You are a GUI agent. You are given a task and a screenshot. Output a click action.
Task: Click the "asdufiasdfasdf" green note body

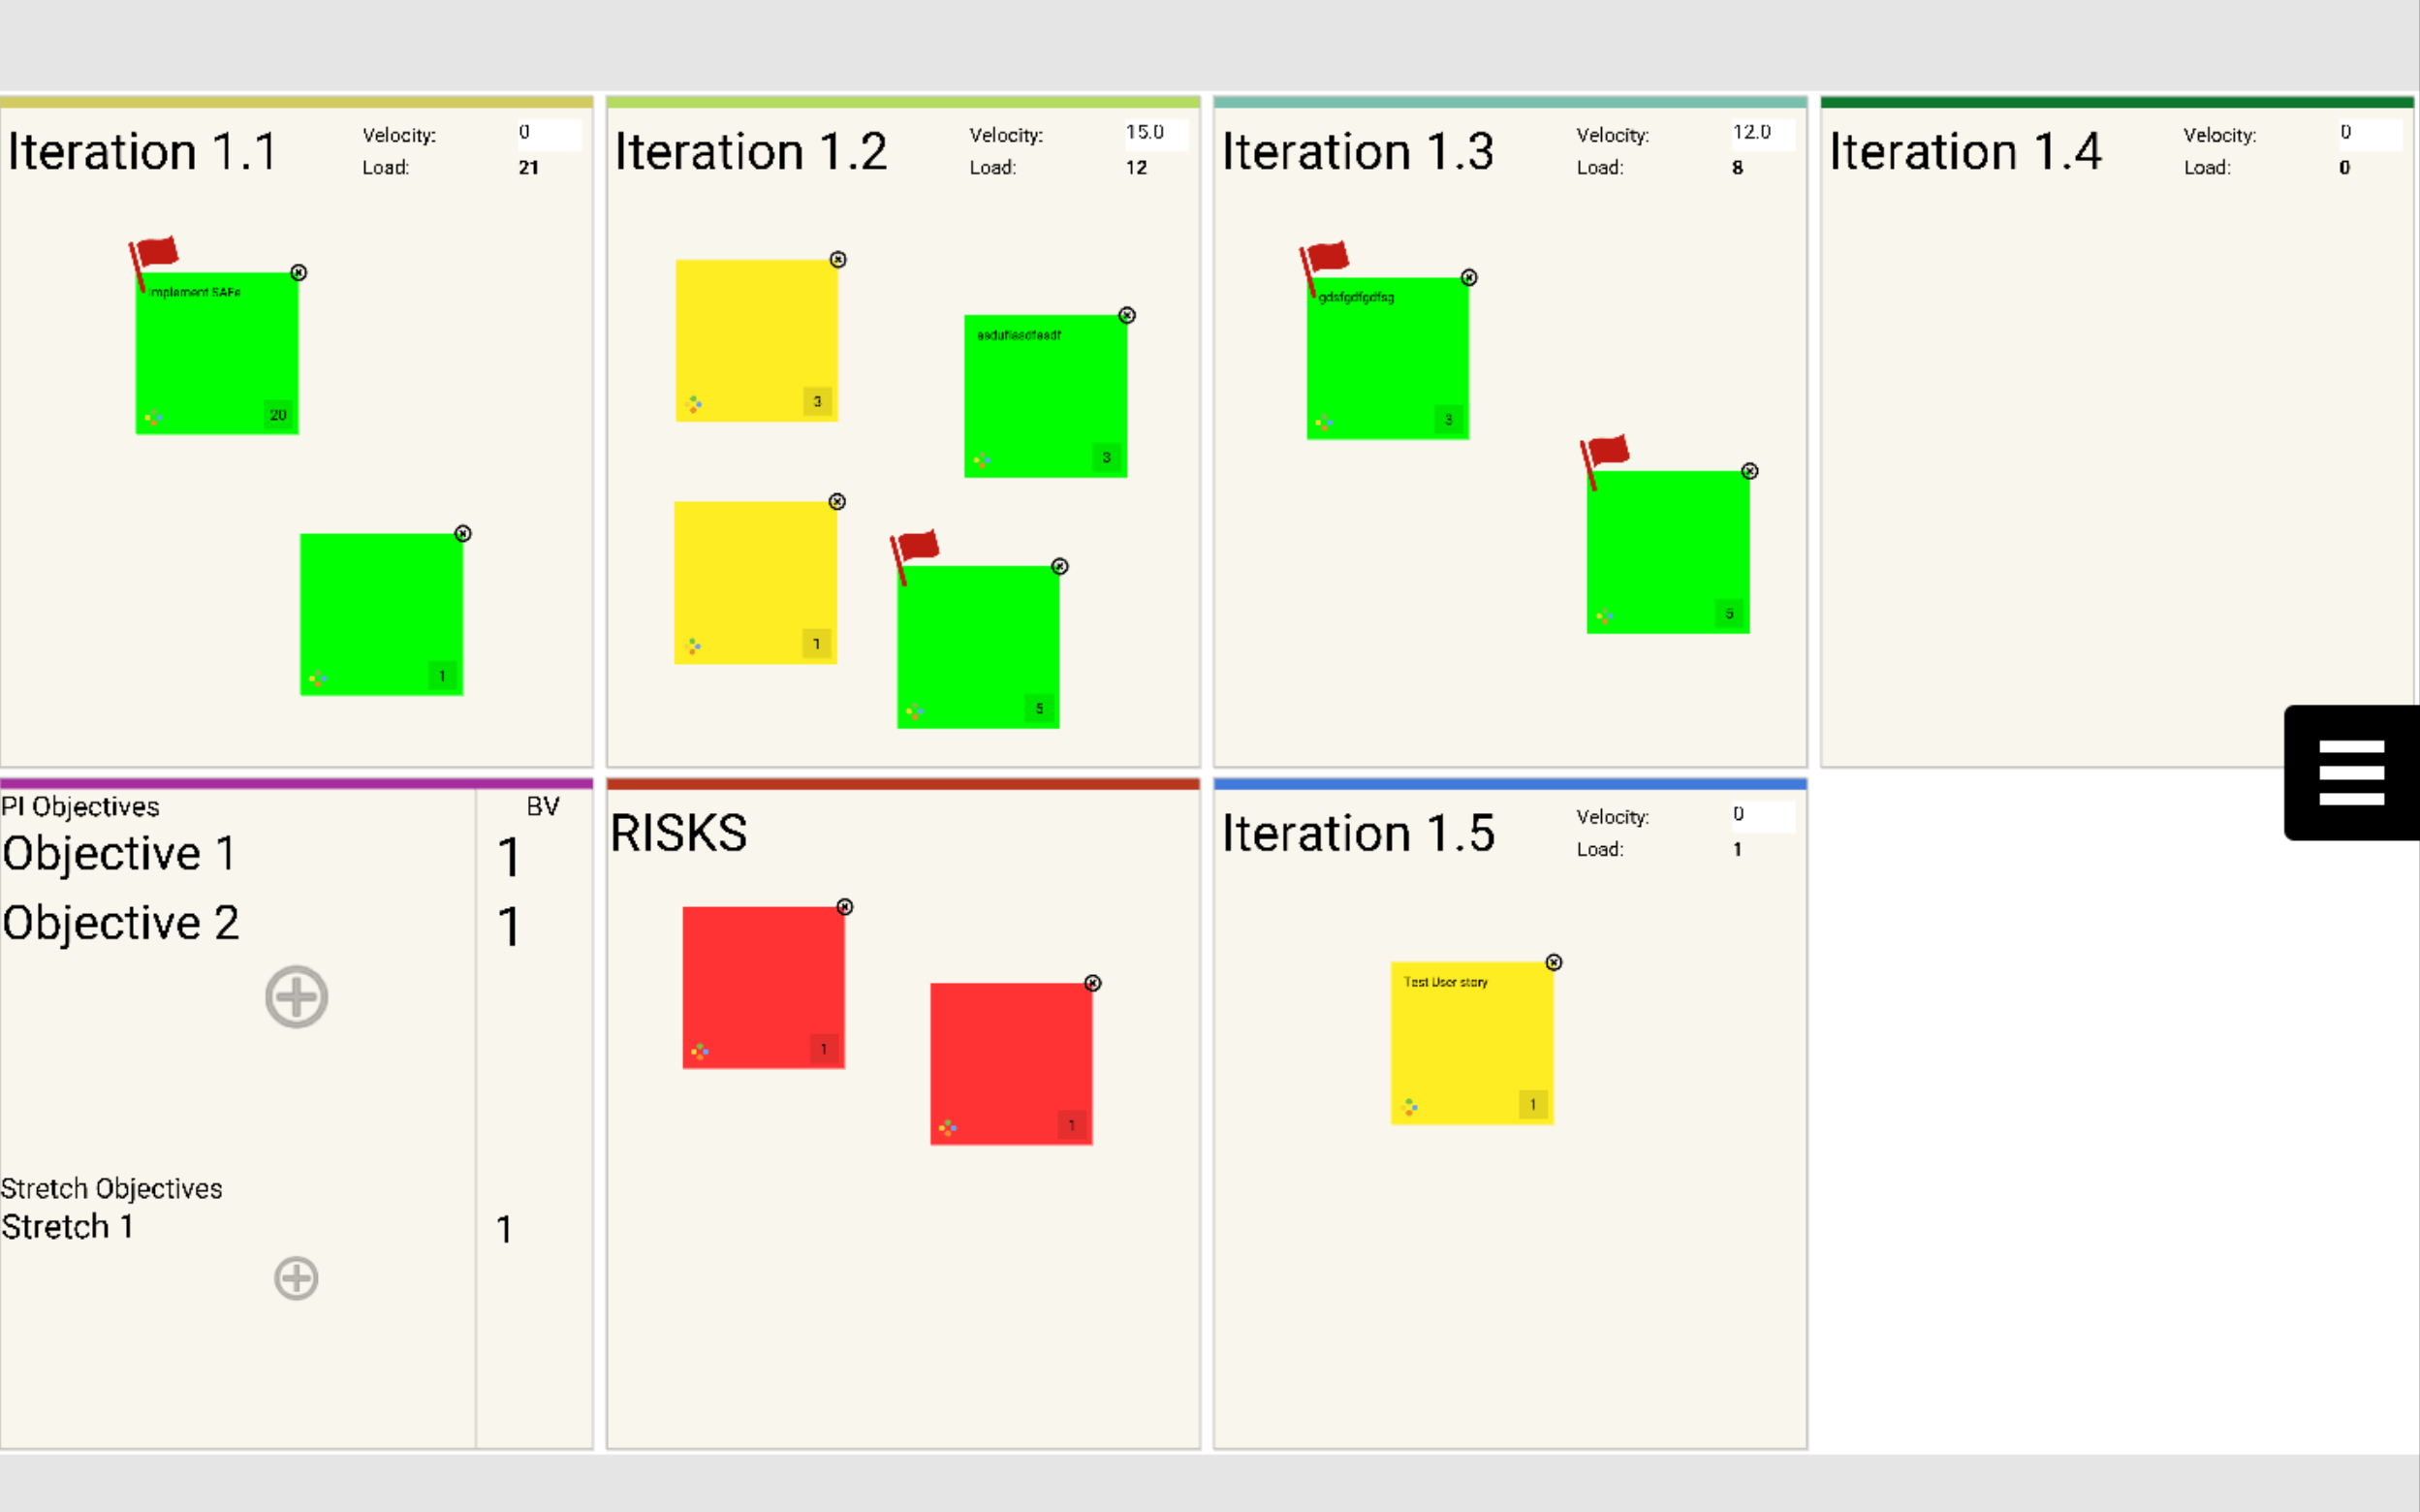click(x=1045, y=400)
